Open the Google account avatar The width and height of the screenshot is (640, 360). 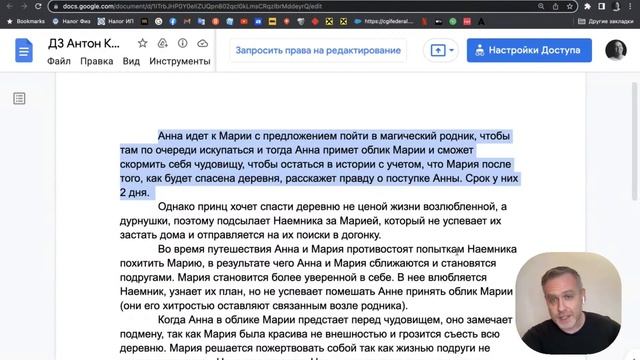coord(616,50)
